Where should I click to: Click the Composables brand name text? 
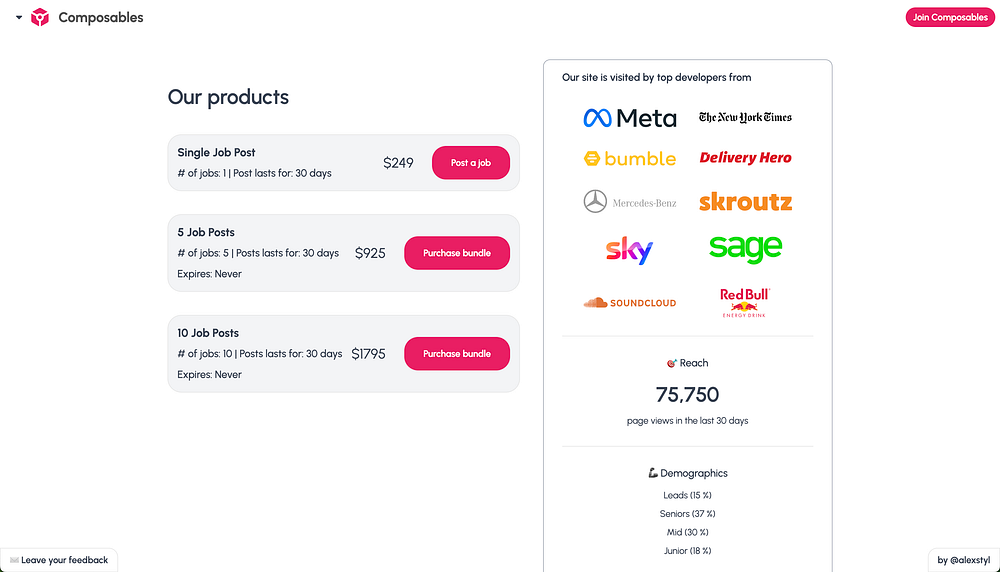pyautogui.click(x=101, y=17)
